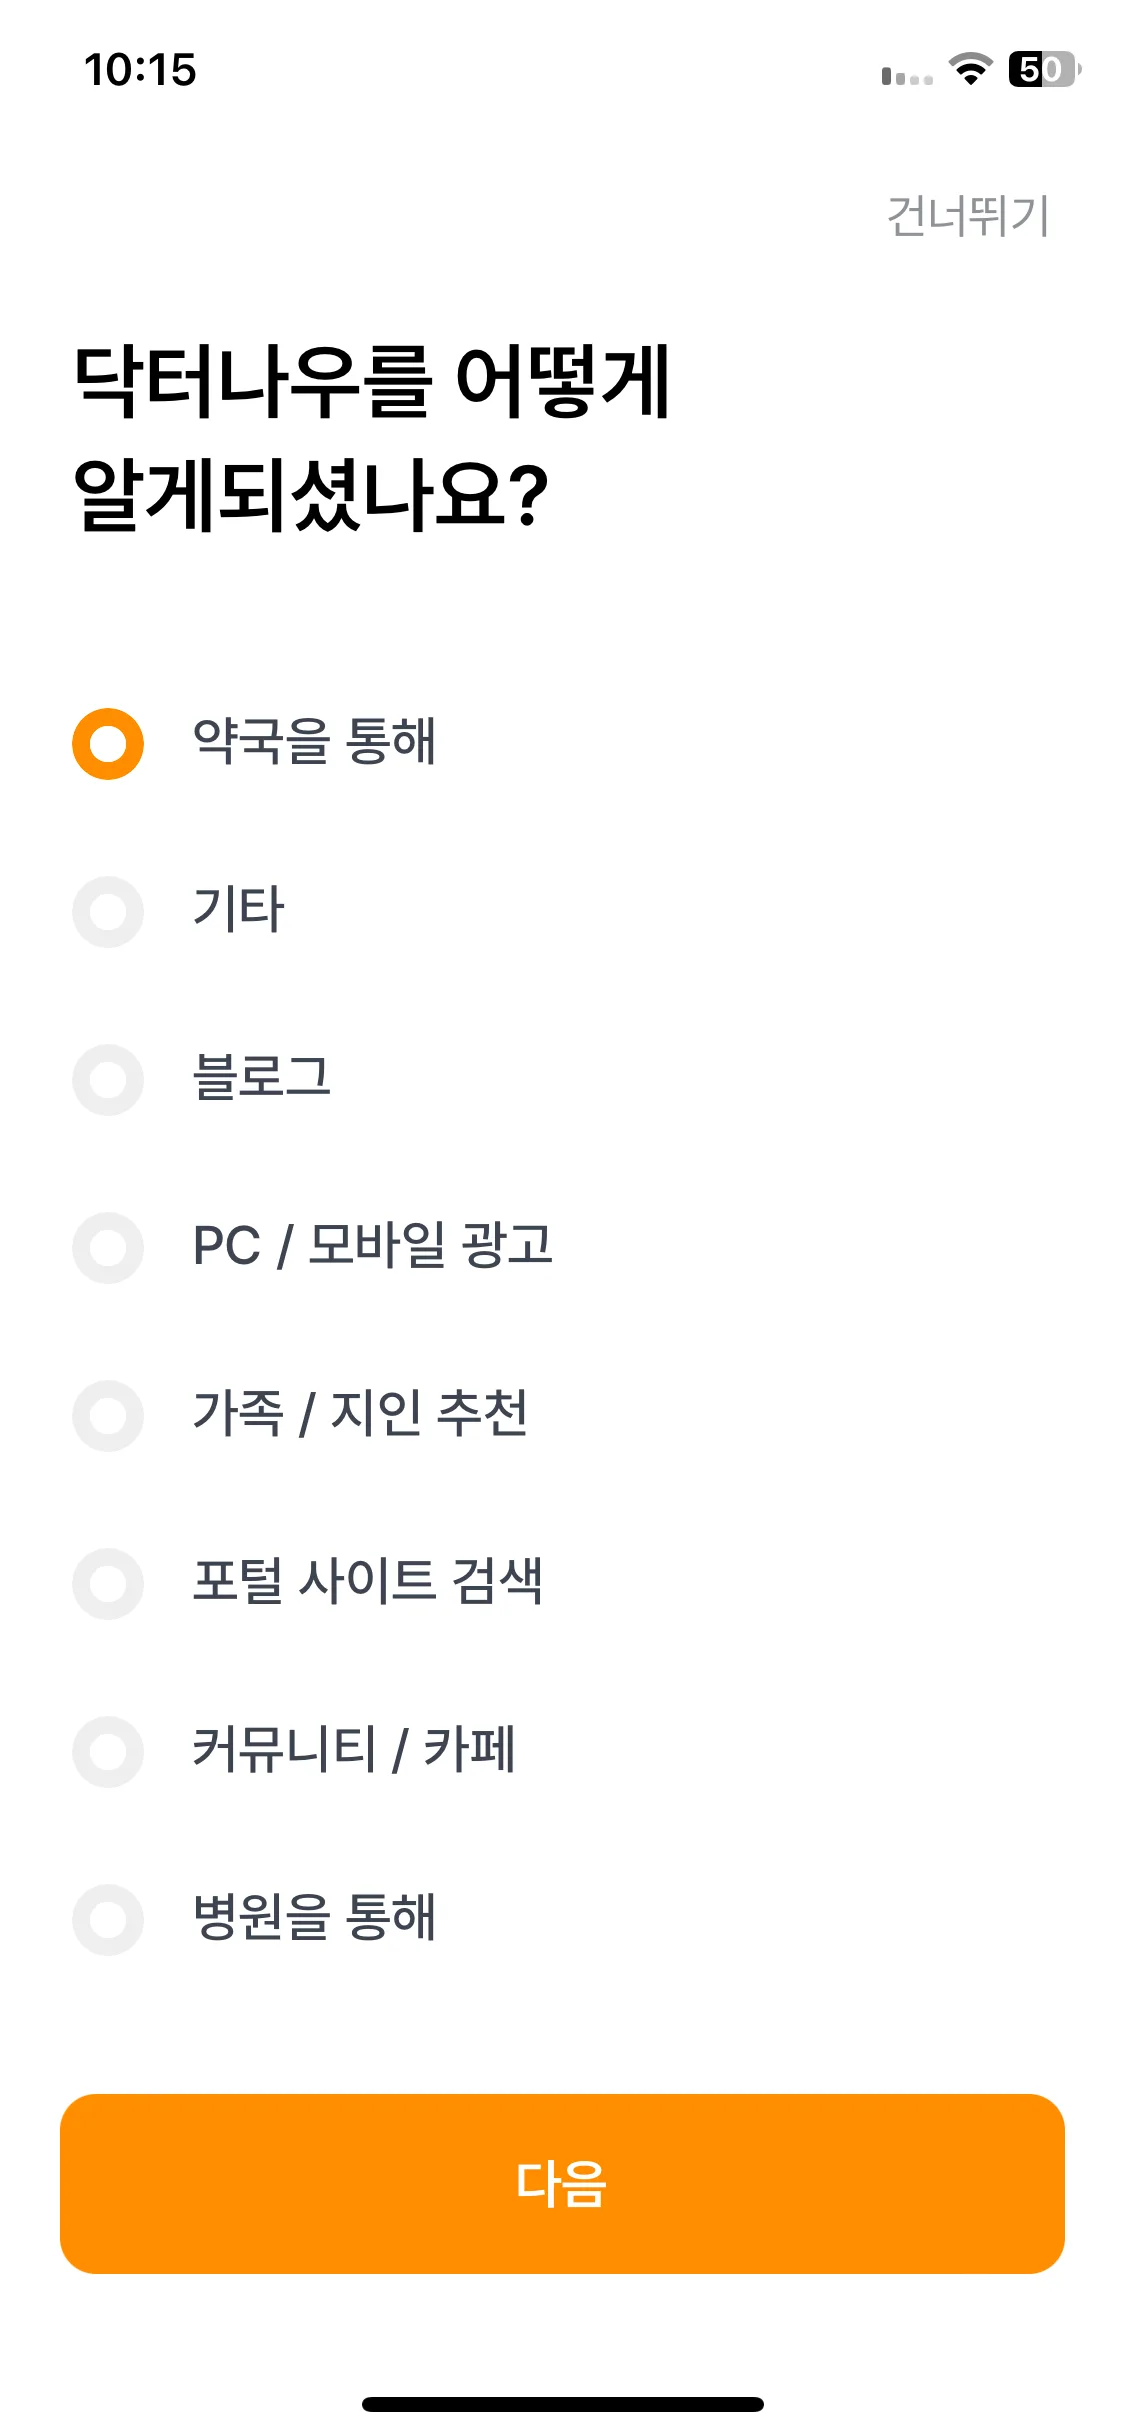Viewport: 1125px width, 2436px height.
Task: Select the 기타 radio button
Action: 108,912
